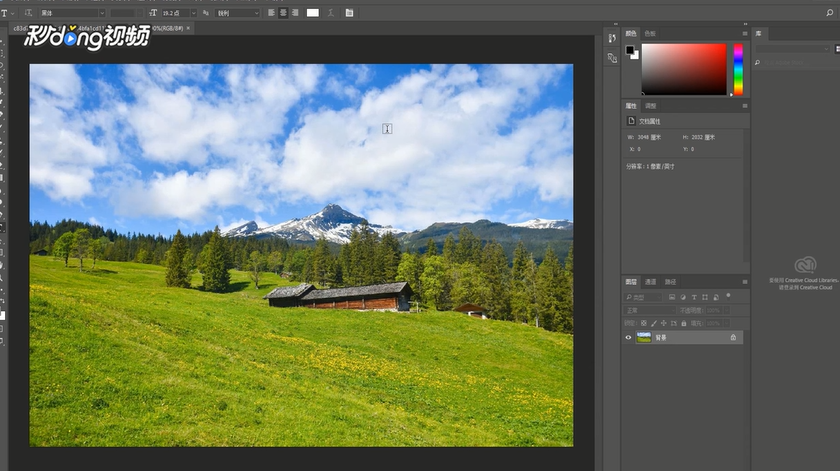The height and width of the screenshot is (471, 840).
Task: Open the anti-aliasing method dropdown
Action: point(237,13)
